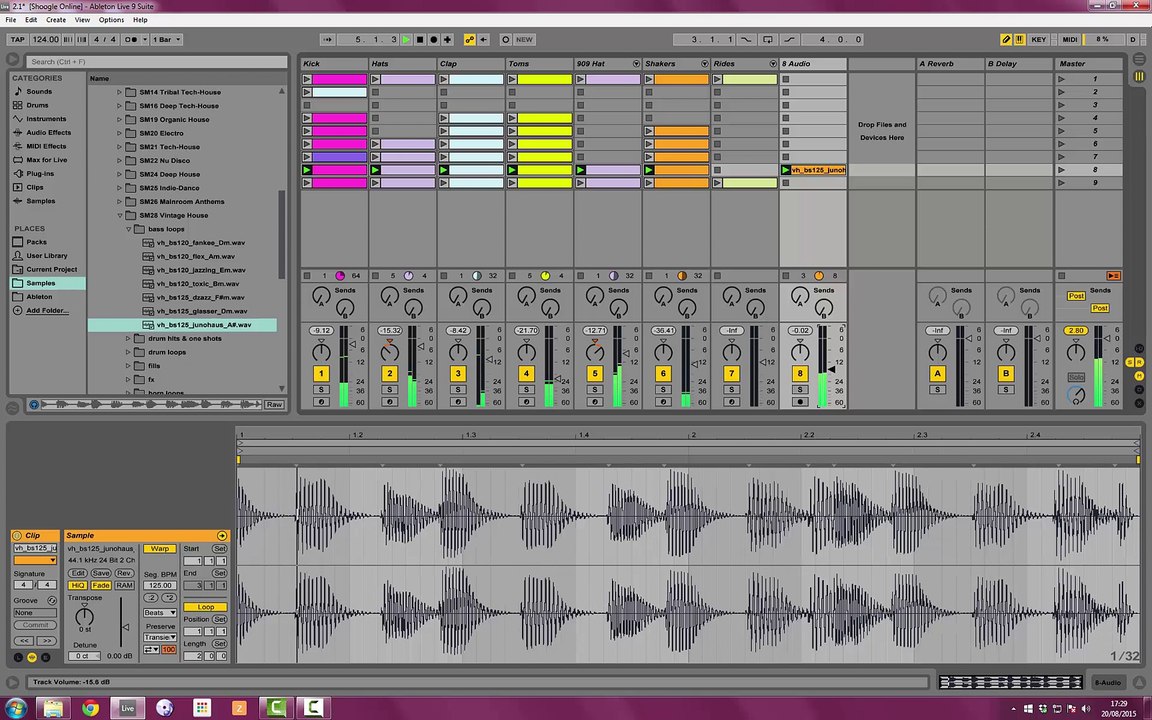Enable RAM mode for the sample
The image size is (1152, 720).
point(124,586)
